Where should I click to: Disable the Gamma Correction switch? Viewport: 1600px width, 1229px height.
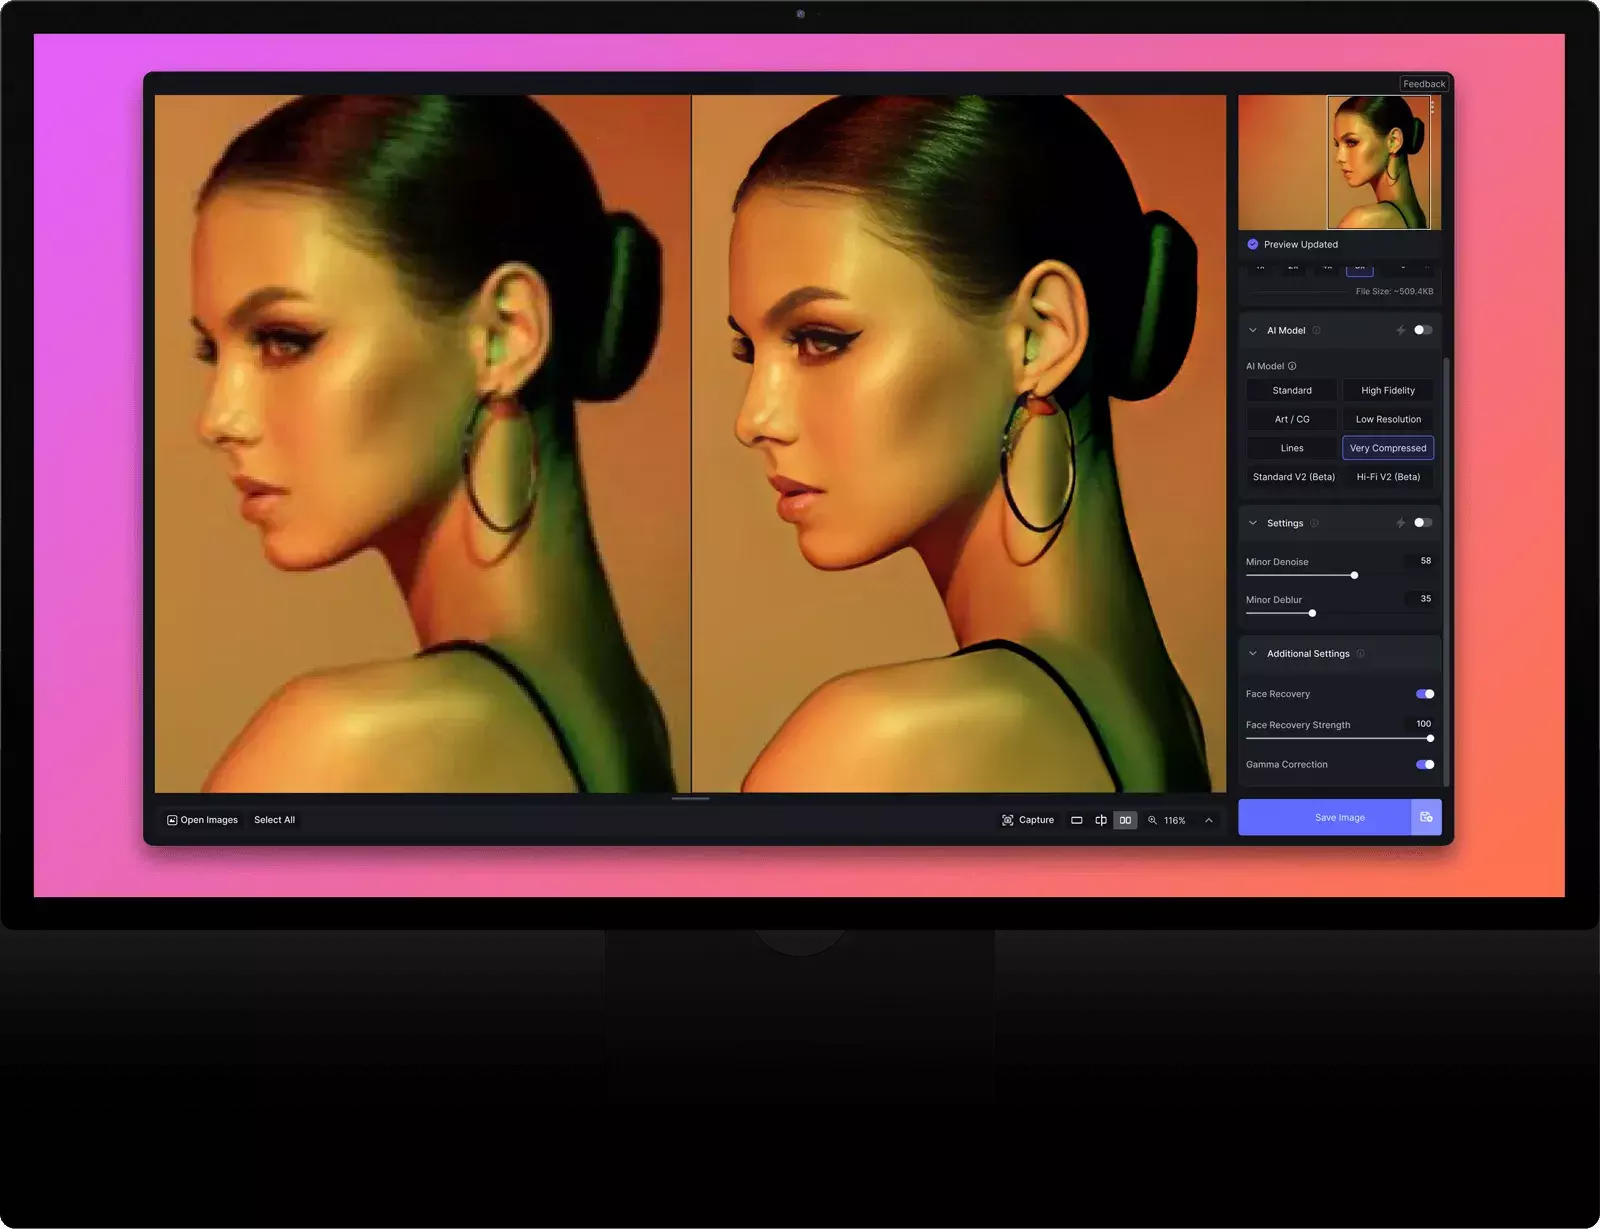click(x=1425, y=765)
